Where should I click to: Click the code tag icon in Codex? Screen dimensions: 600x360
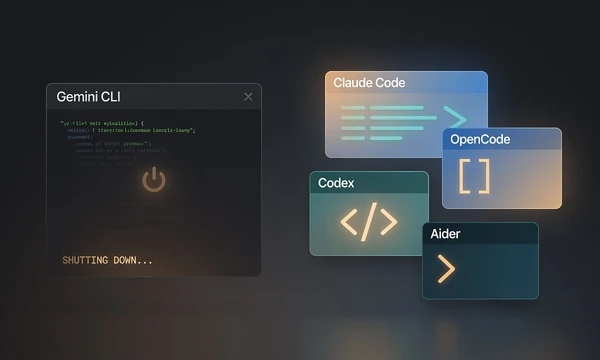click(x=369, y=222)
